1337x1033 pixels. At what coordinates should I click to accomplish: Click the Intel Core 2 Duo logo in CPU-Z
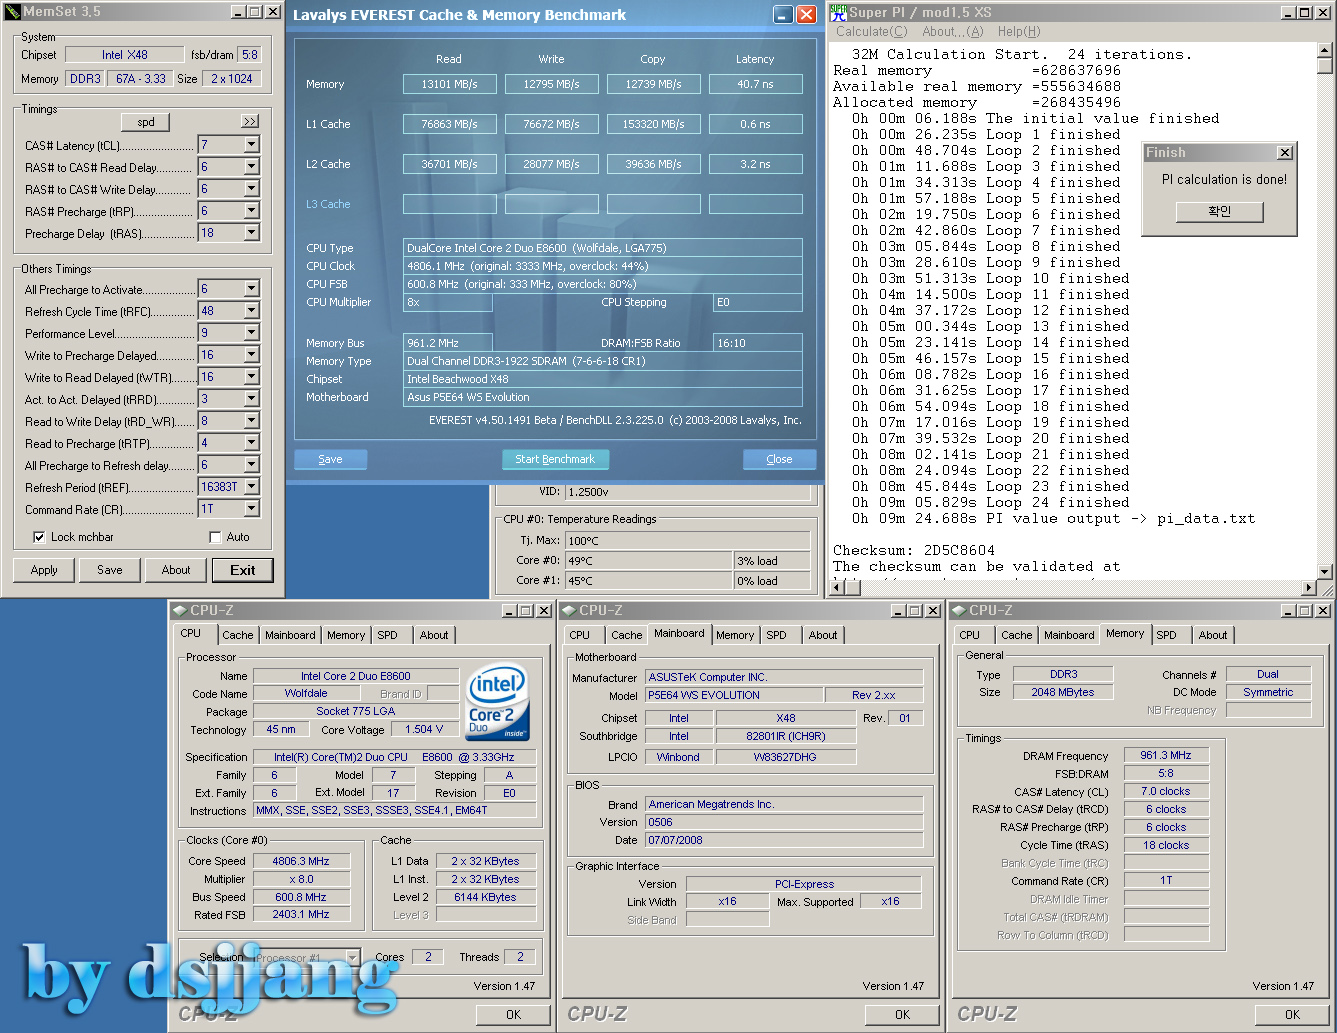[498, 703]
